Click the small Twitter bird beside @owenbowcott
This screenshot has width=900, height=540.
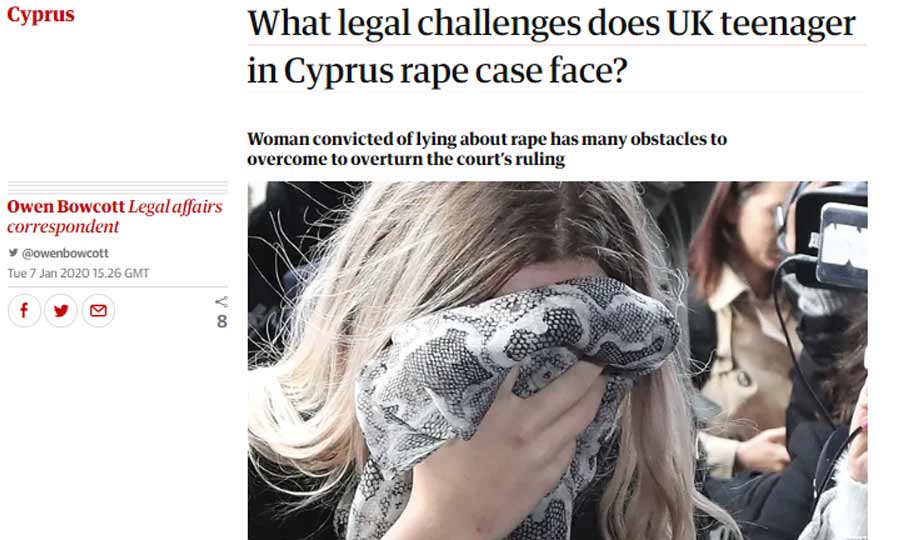click(13, 252)
